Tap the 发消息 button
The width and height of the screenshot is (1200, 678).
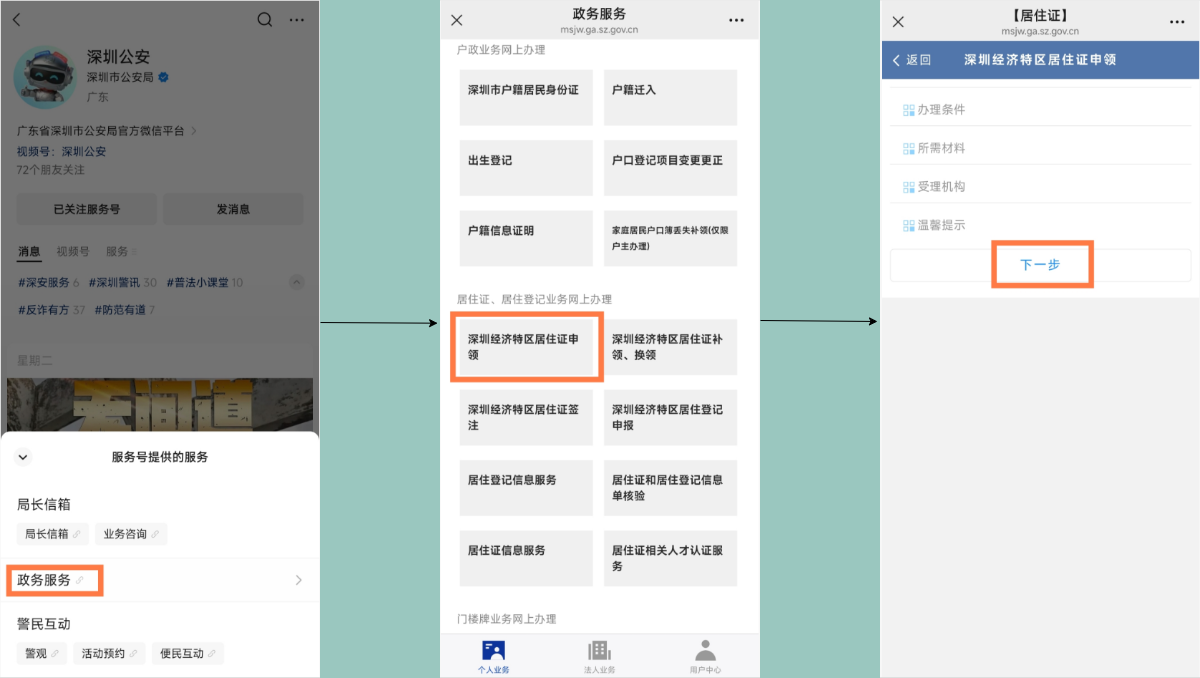click(233, 209)
